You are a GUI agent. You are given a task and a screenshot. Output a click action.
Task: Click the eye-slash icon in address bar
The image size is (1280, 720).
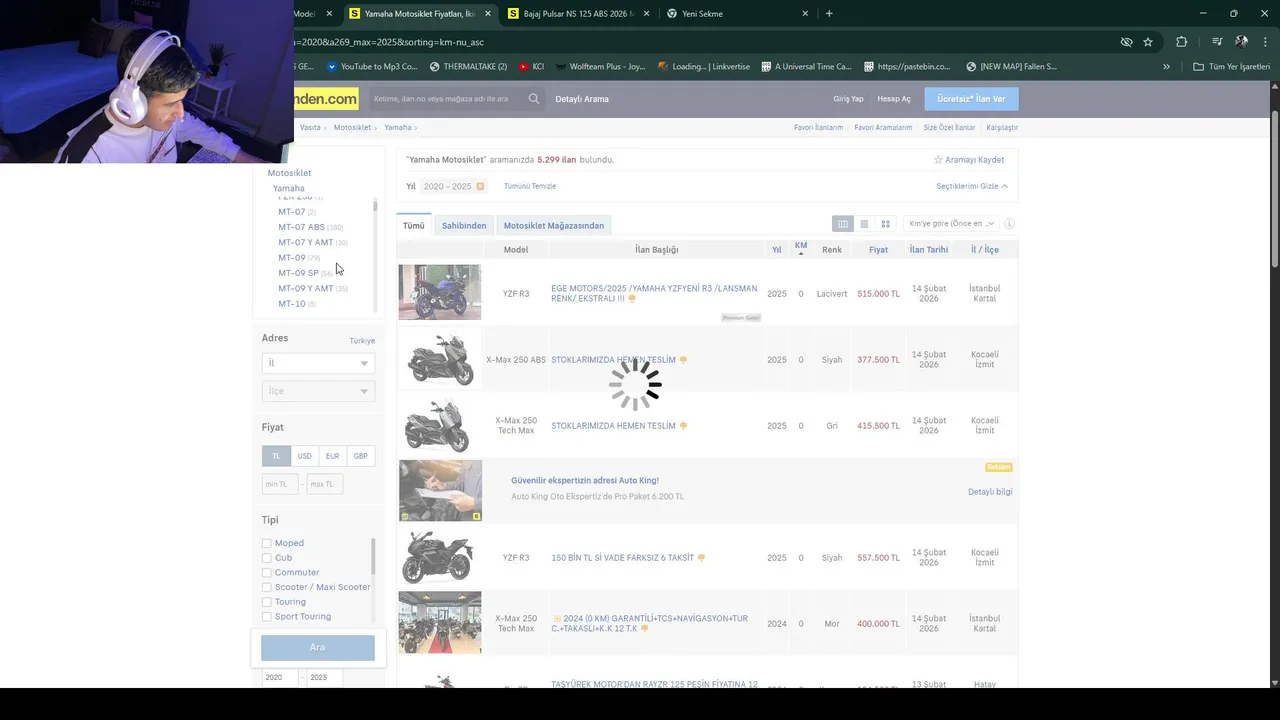click(x=1126, y=42)
